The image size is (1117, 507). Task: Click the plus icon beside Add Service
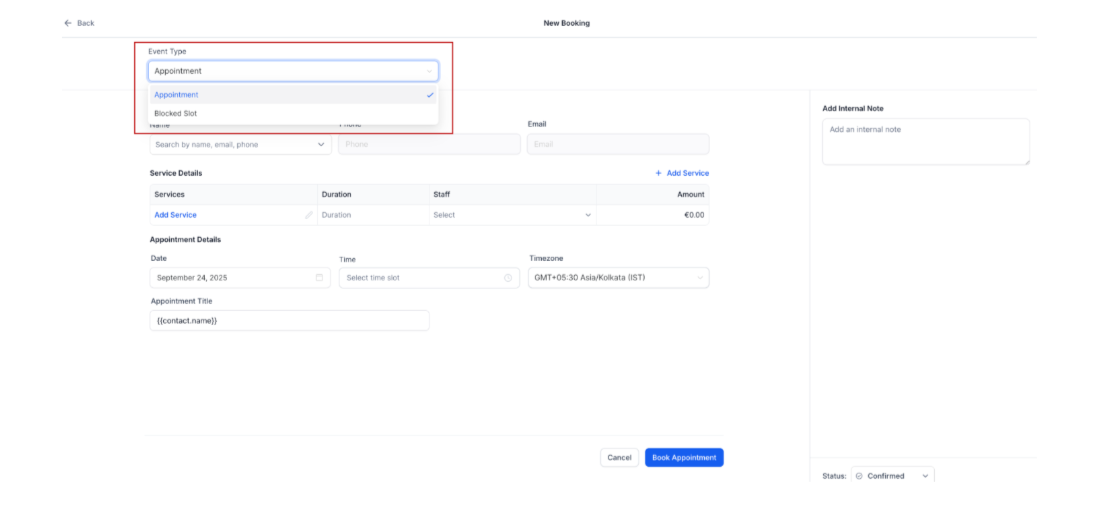click(x=658, y=173)
